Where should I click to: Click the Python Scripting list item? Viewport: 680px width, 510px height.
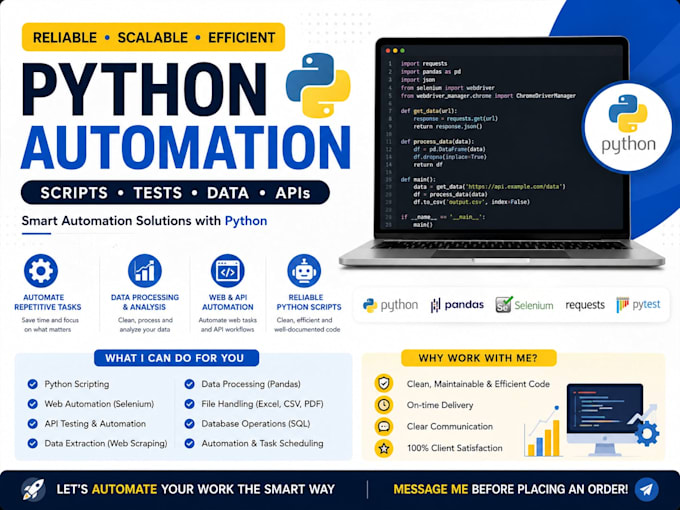[77, 384]
